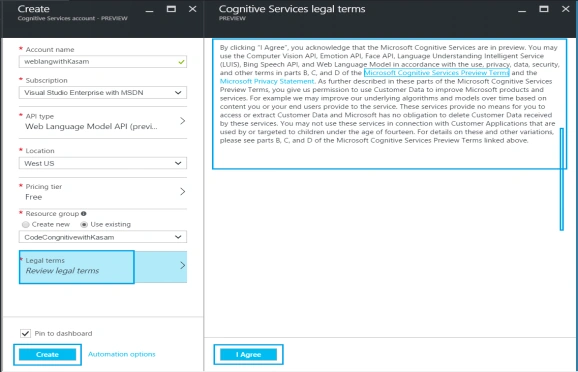The height and width of the screenshot is (372, 578).
Task: Click the Create button
Action: (47, 354)
